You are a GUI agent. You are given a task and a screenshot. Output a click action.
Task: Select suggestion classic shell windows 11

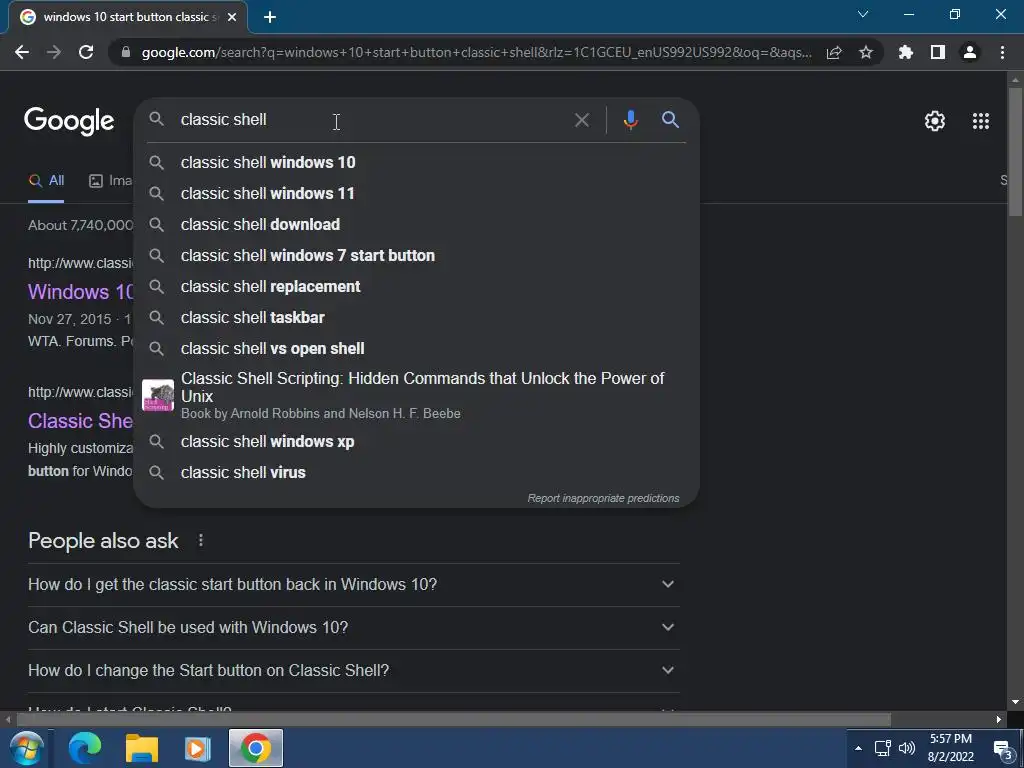pos(416,193)
